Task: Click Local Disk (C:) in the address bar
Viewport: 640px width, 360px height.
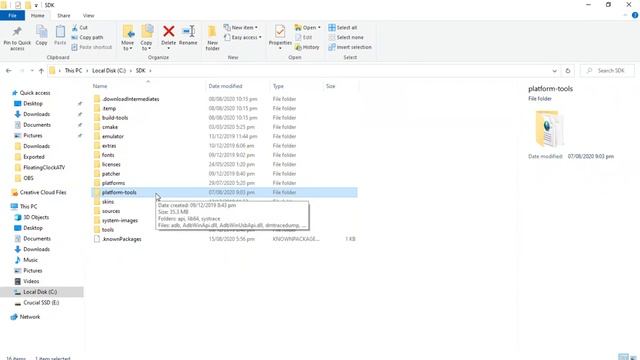Action: tap(109, 71)
